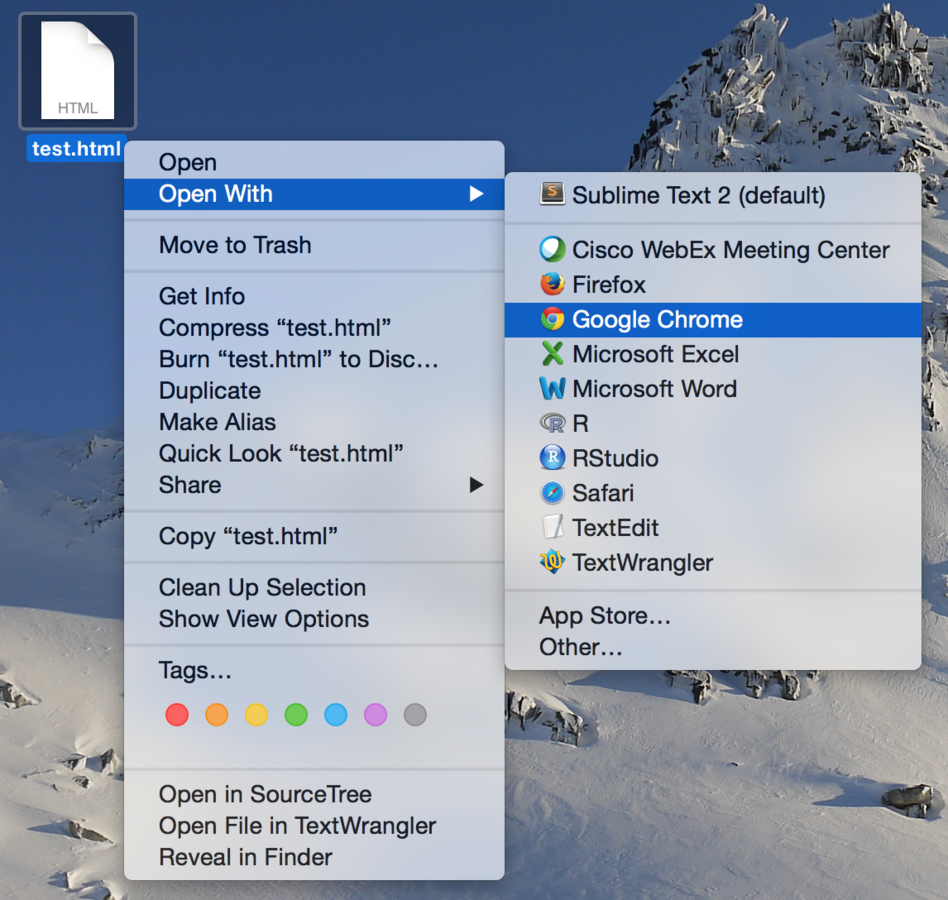Apply the red tag color
948x900 pixels.
point(177,714)
